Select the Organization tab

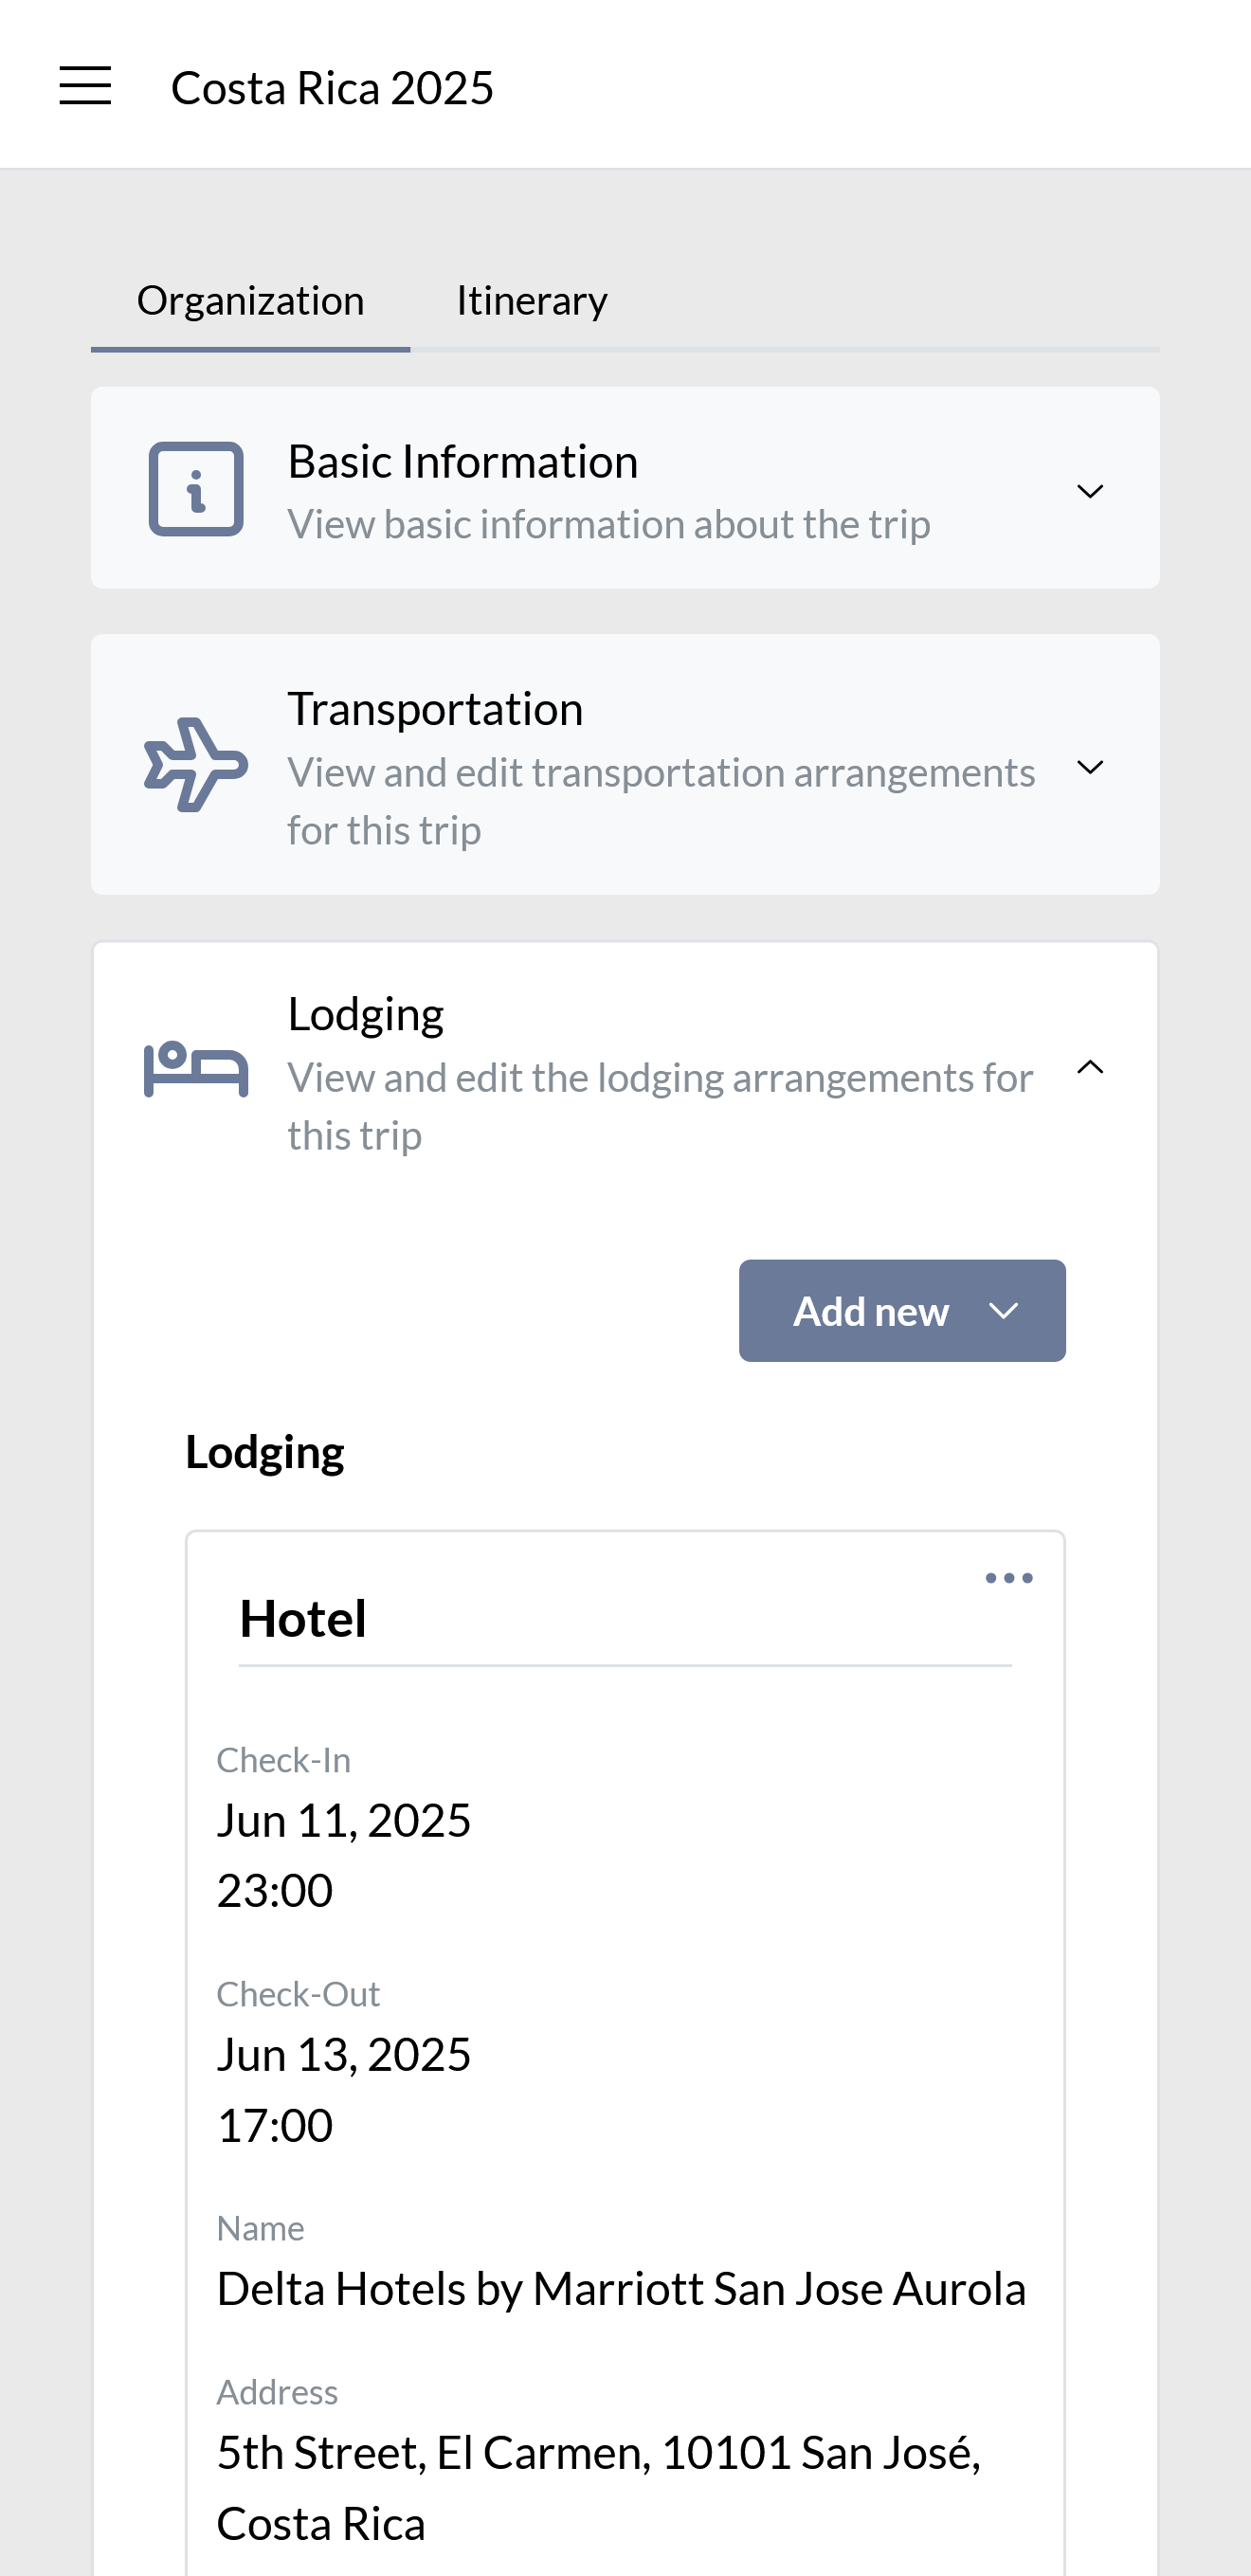(250, 300)
